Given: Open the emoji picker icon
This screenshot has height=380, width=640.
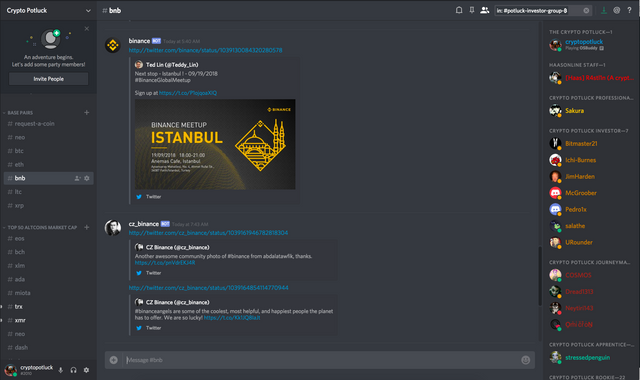Looking at the screenshot, I should click(526, 360).
